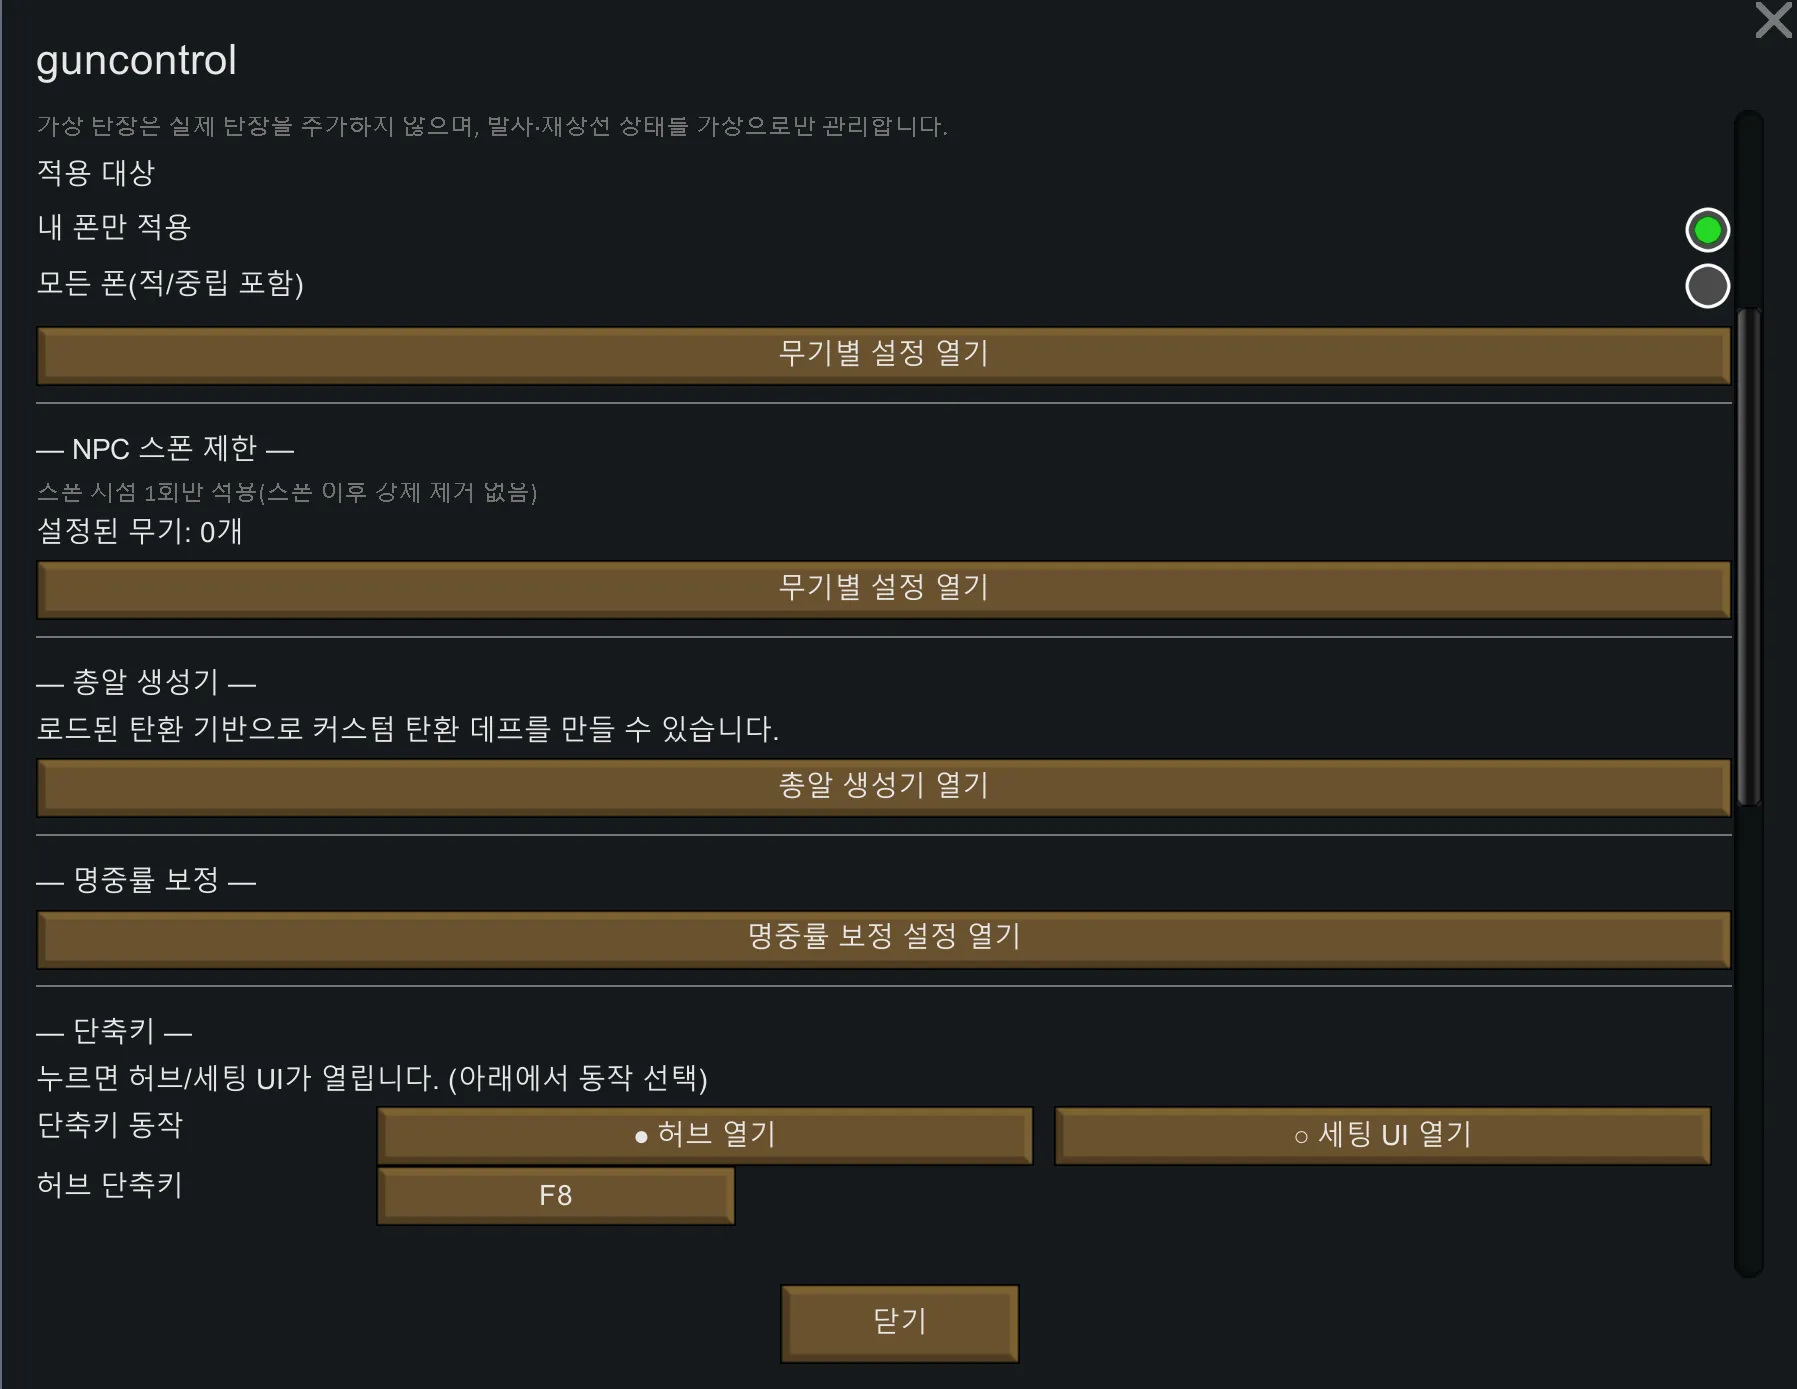Click the empty scrollbar track below the thumb
The height and width of the screenshot is (1389, 1797).
(1748, 1040)
